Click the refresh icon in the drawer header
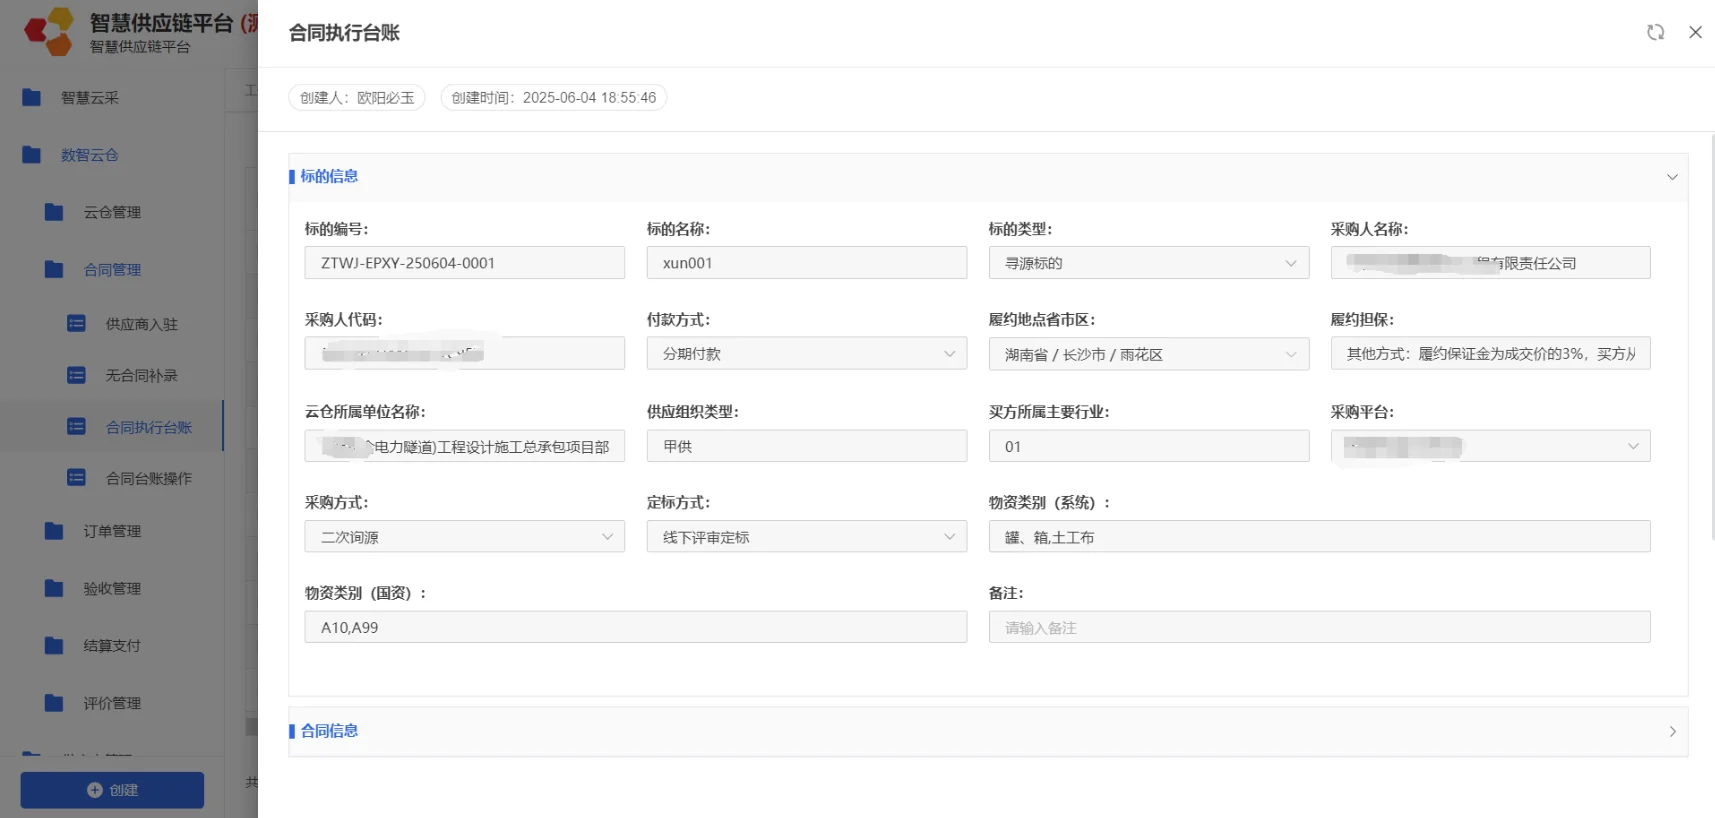 [x=1655, y=32]
